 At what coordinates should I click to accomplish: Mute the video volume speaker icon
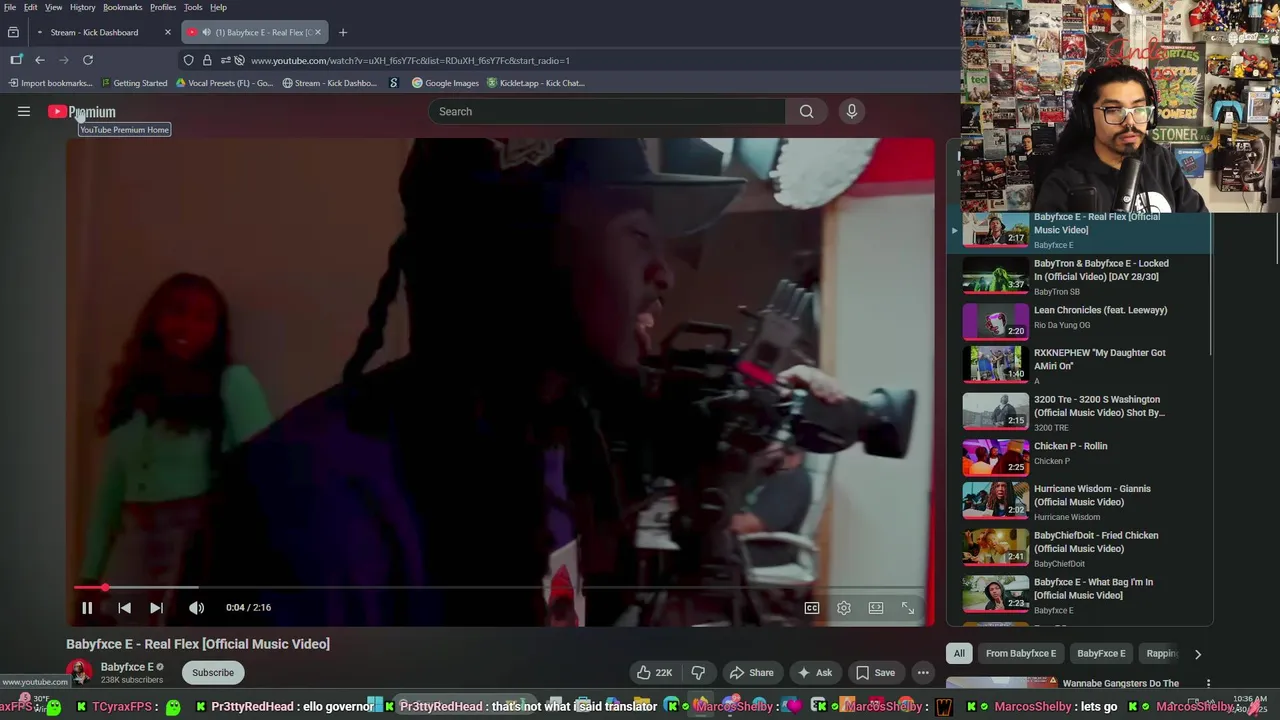pos(197,607)
